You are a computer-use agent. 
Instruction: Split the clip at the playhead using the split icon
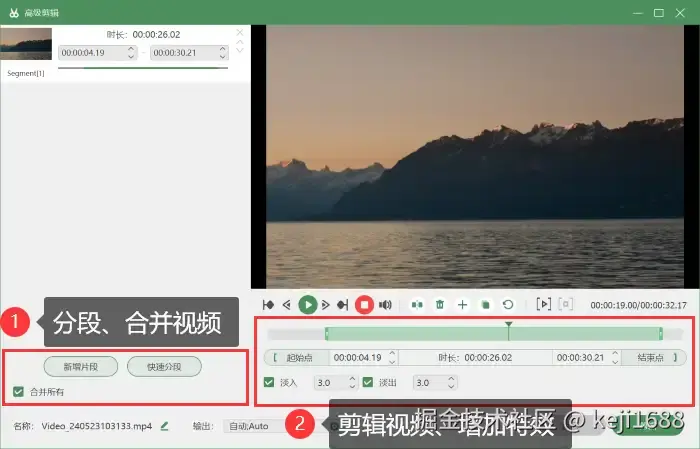(x=417, y=305)
